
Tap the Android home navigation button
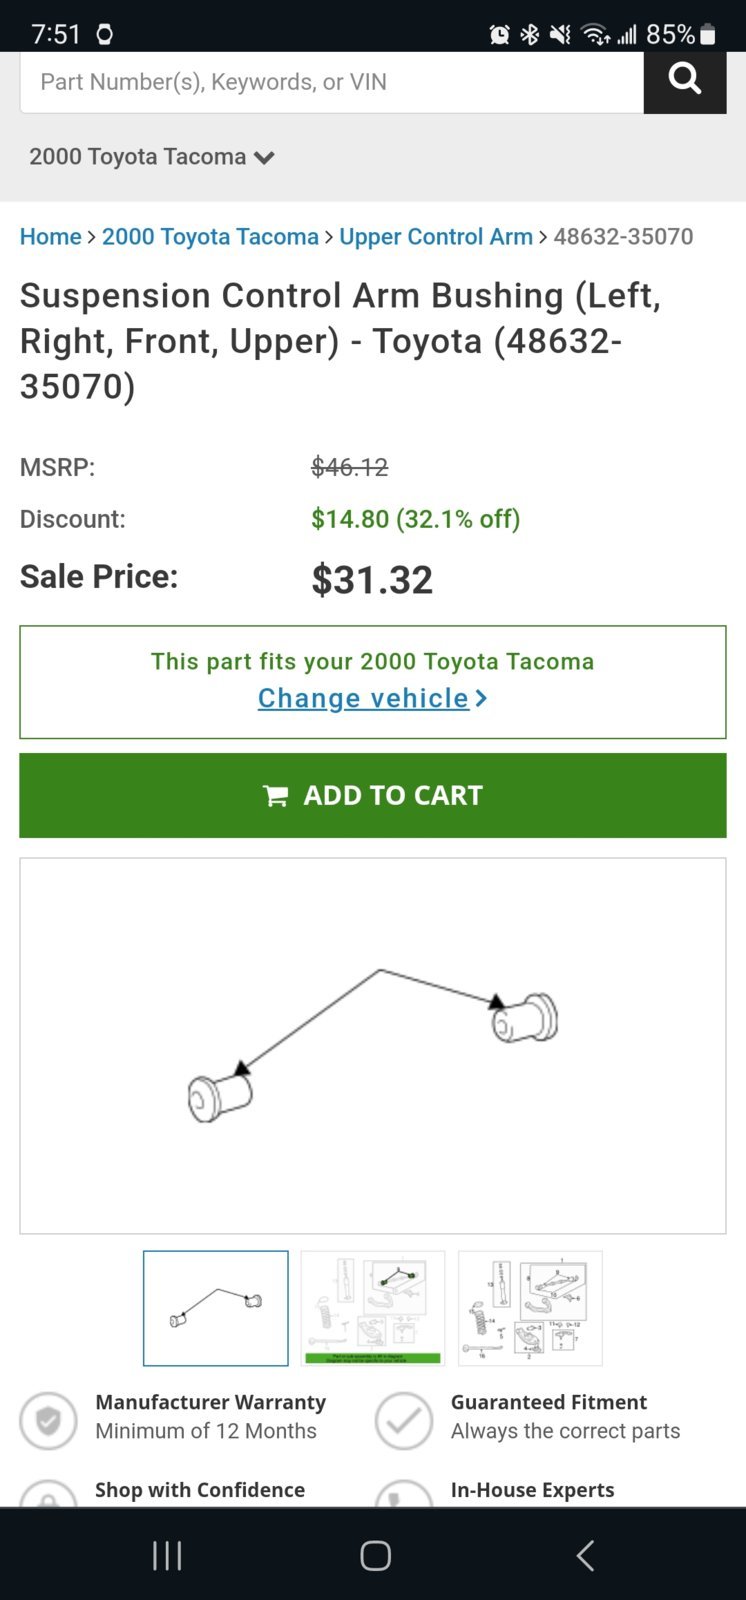coord(375,1555)
